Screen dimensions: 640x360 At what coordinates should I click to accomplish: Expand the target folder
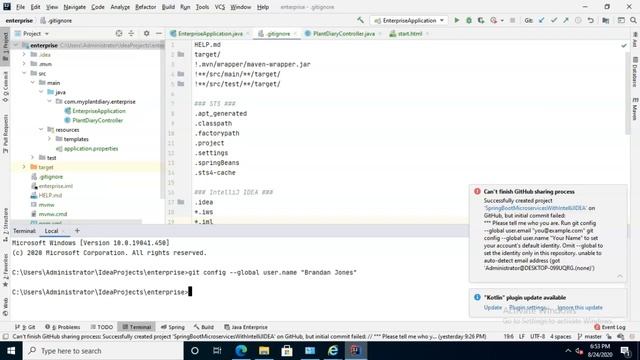click(x=24, y=167)
